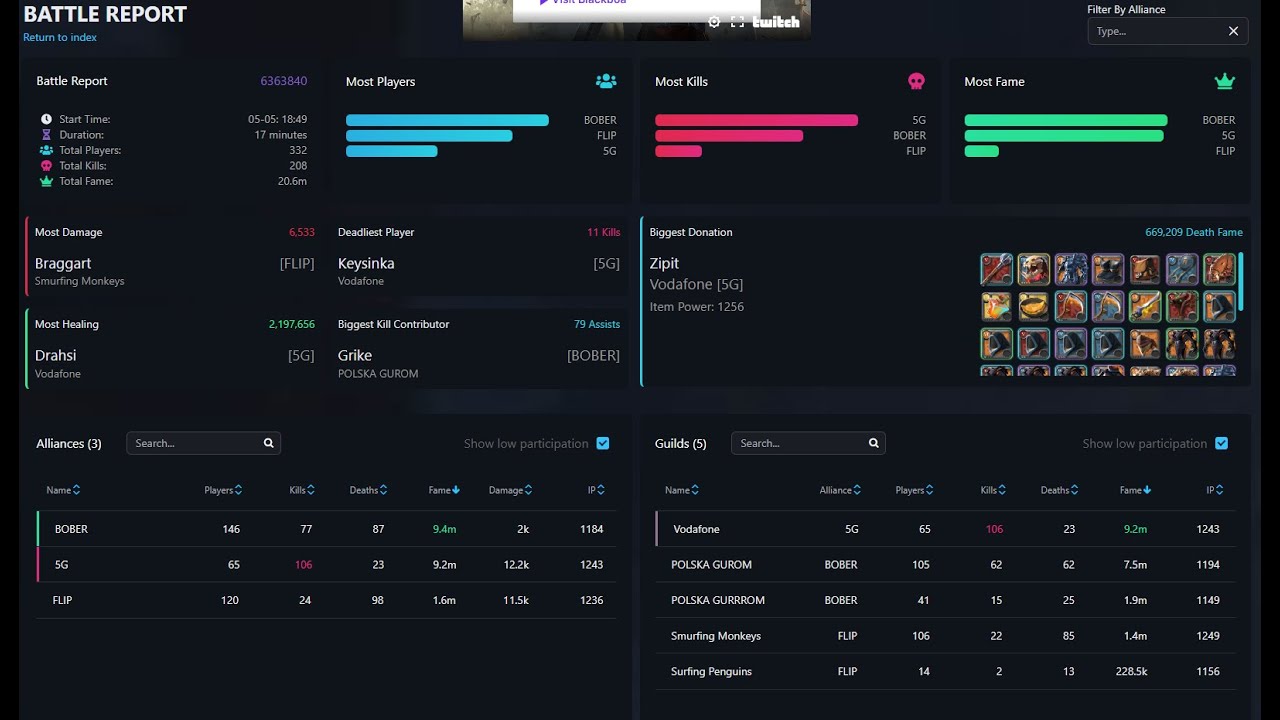Select the skull-headed mount item icon

click(x=1033, y=269)
